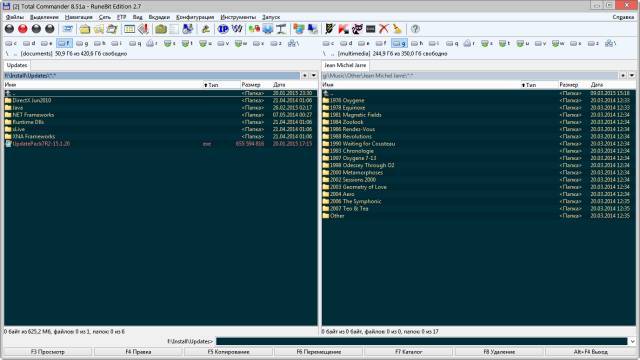Click the red Kaspersky K toolbar icon
The image size is (640, 360).
pos(343,29)
